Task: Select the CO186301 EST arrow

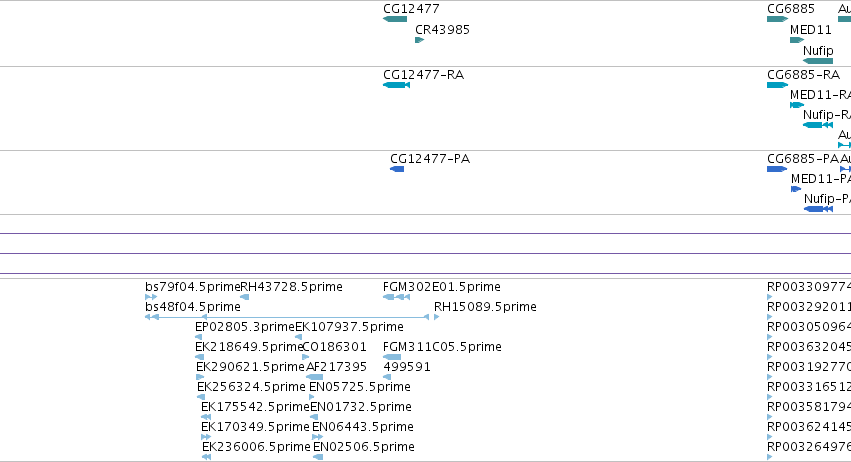Action: 306,357
